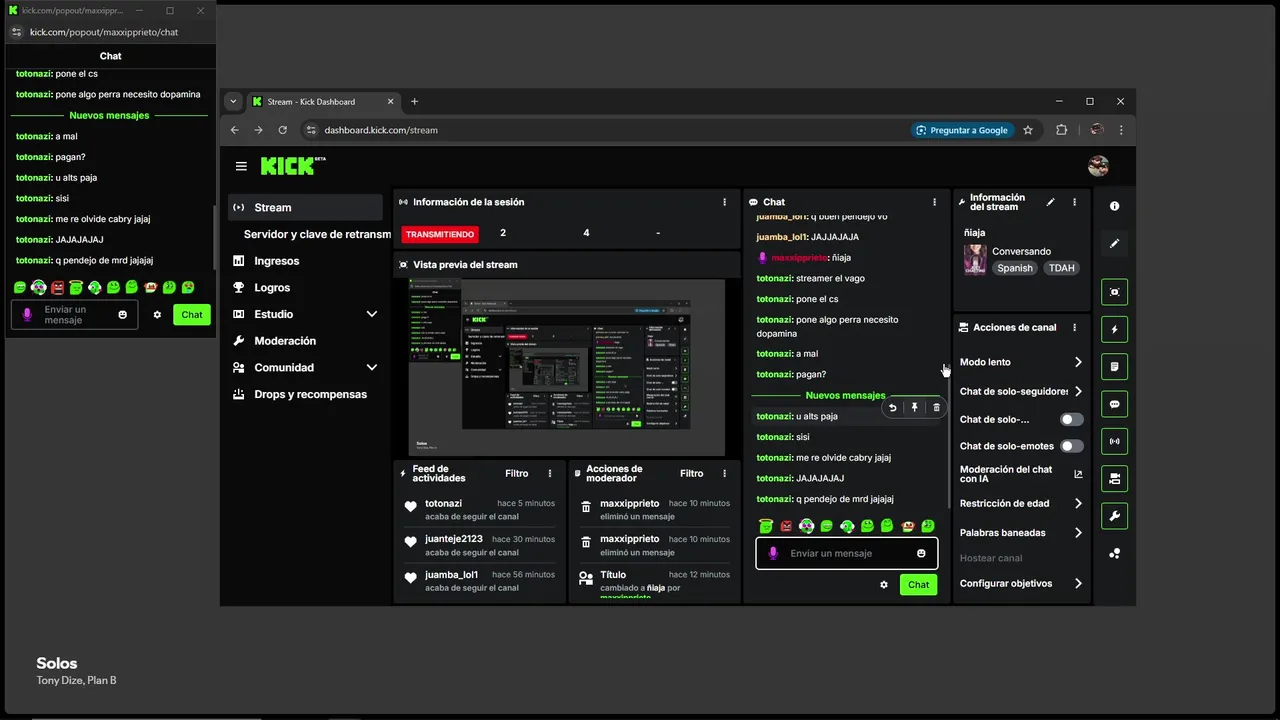Open Configurar objetivos settings
The image size is (1280, 720).
click(x=1021, y=583)
